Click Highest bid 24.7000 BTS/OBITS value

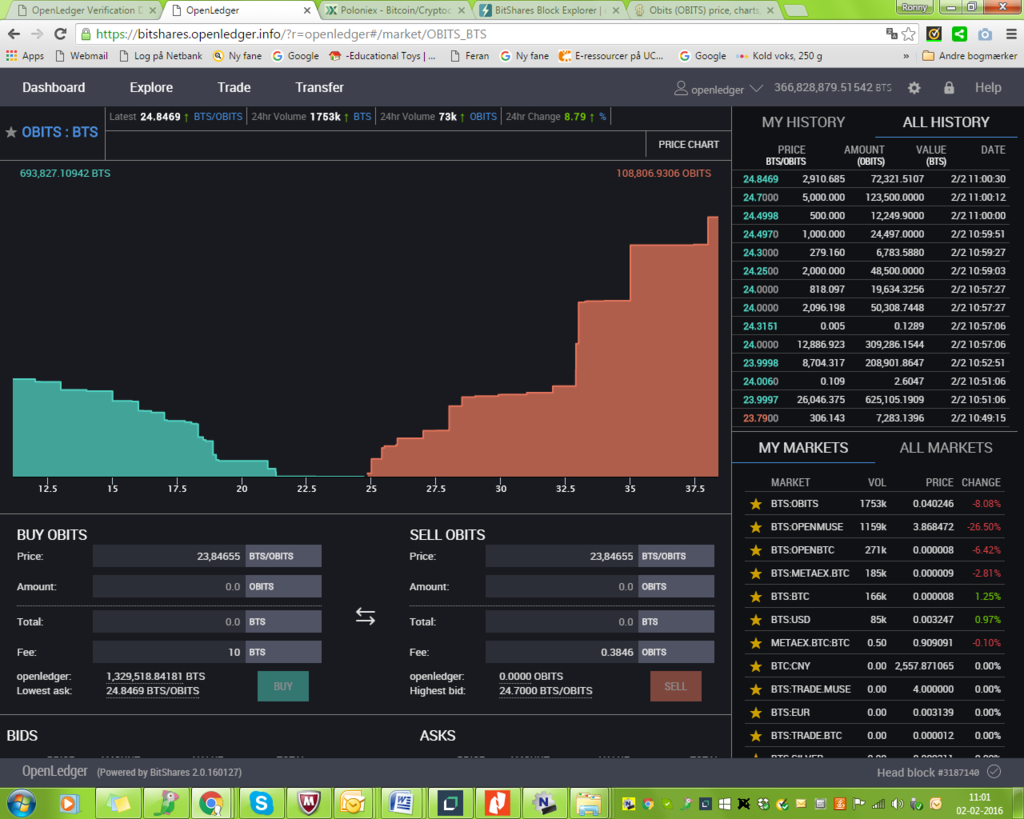545,691
